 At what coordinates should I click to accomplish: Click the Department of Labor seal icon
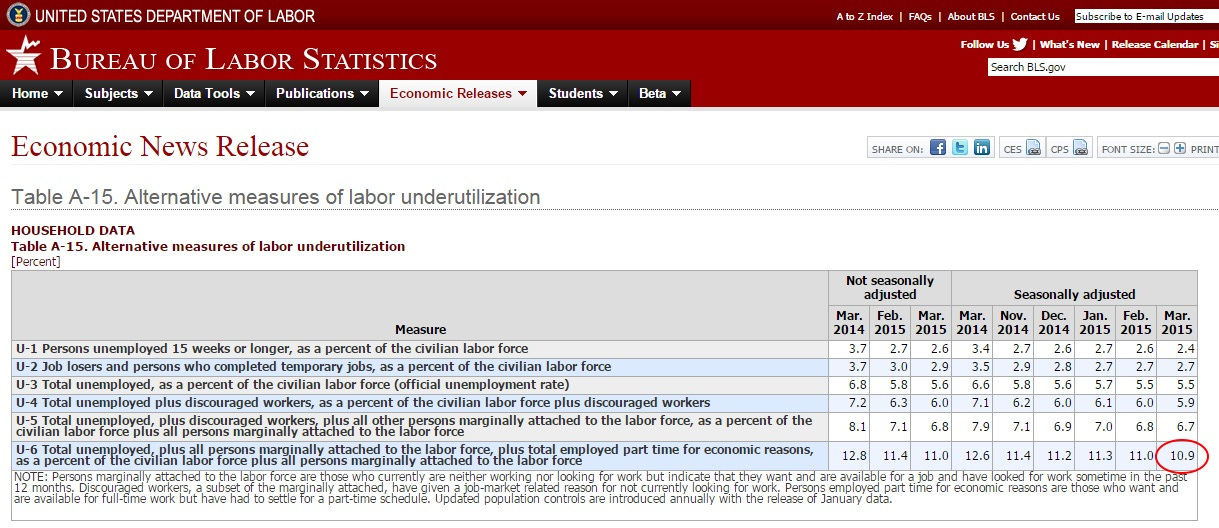pos(17,16)
